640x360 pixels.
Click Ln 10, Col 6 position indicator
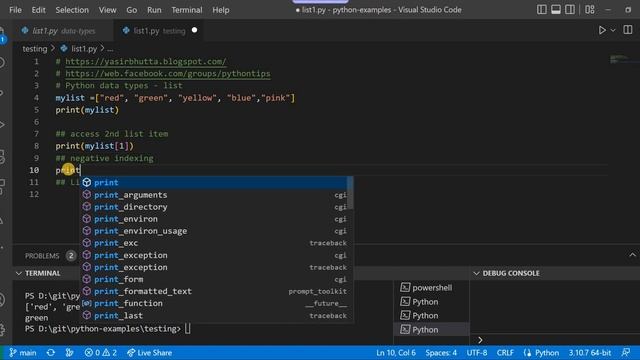[x=396, y=353]
